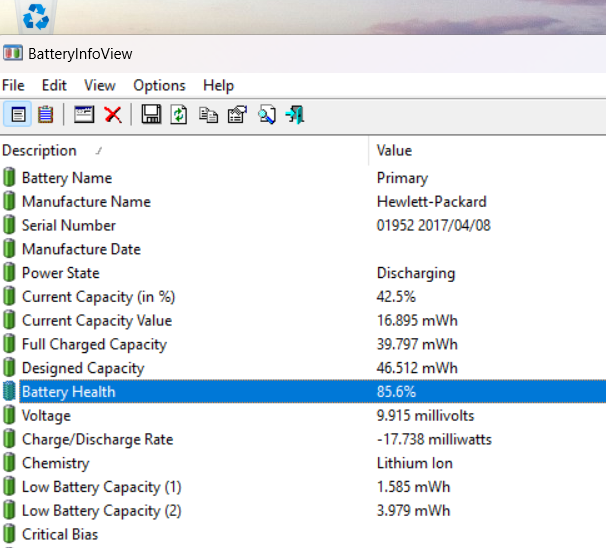
Task: Copy selected items toolbar icon
Action: point(208,115)
